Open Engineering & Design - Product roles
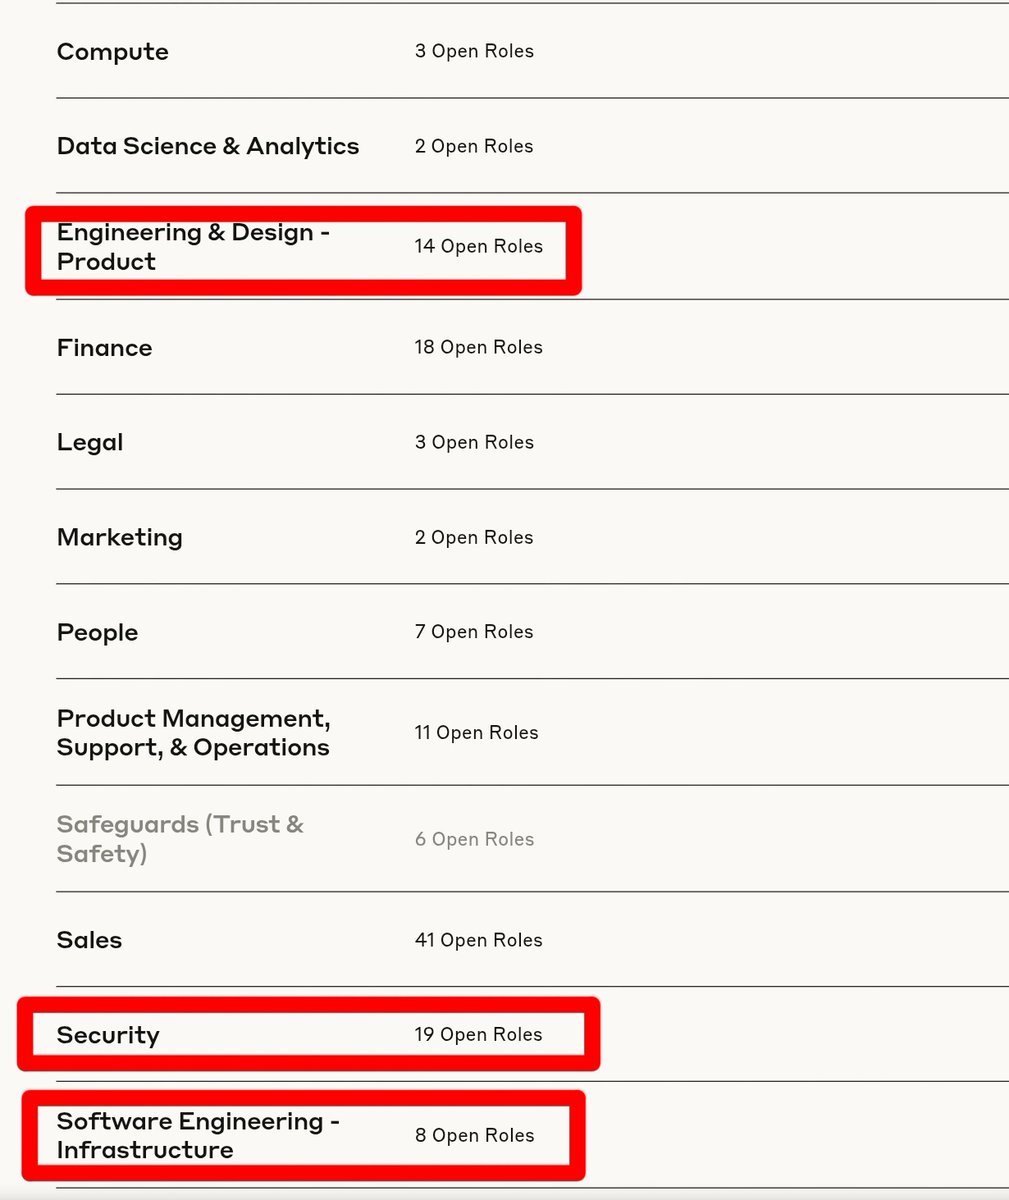The image size is (1009, 1200). pyautogui.click(x=193, y=247)
